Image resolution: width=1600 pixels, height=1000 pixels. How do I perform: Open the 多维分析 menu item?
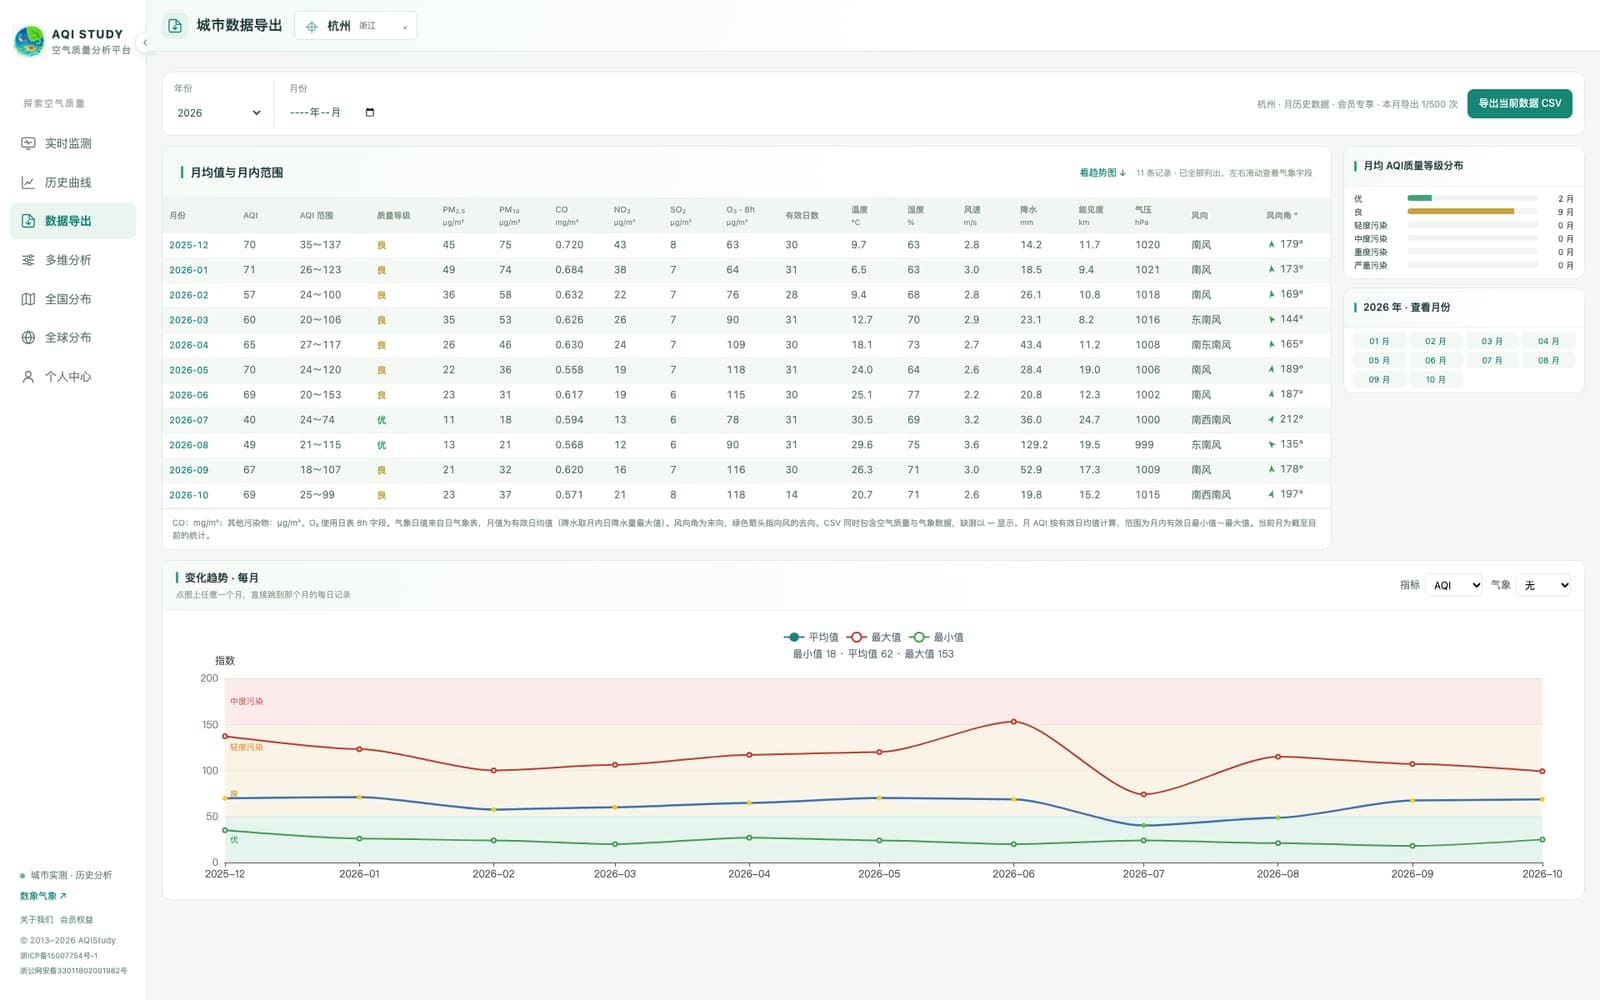point(73,260)
